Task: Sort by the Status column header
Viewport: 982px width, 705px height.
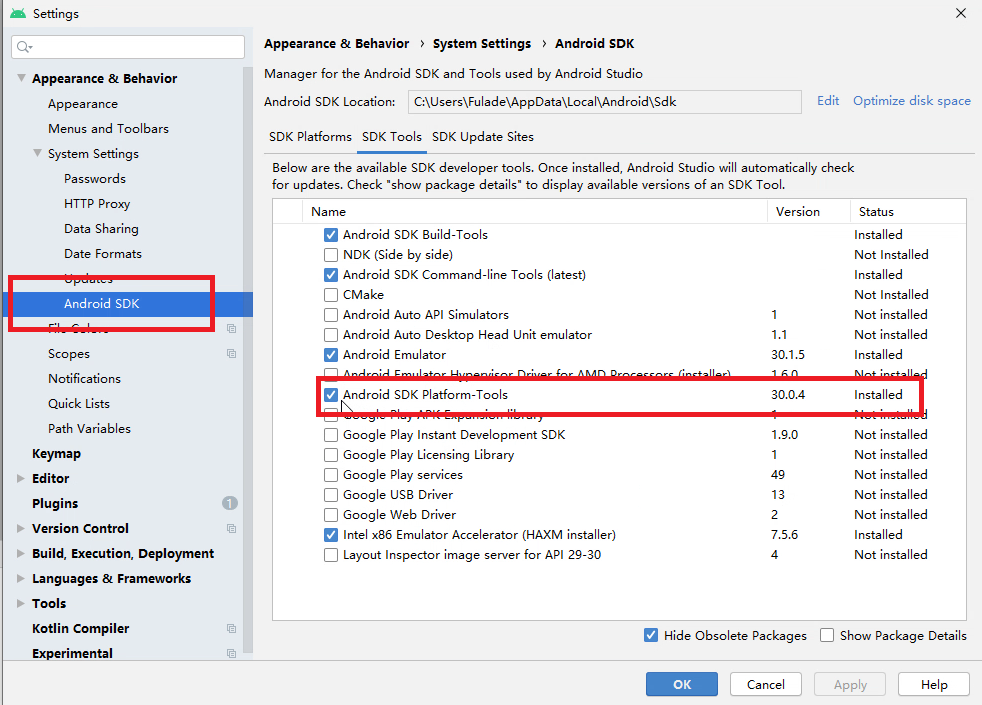Action: 907,212
